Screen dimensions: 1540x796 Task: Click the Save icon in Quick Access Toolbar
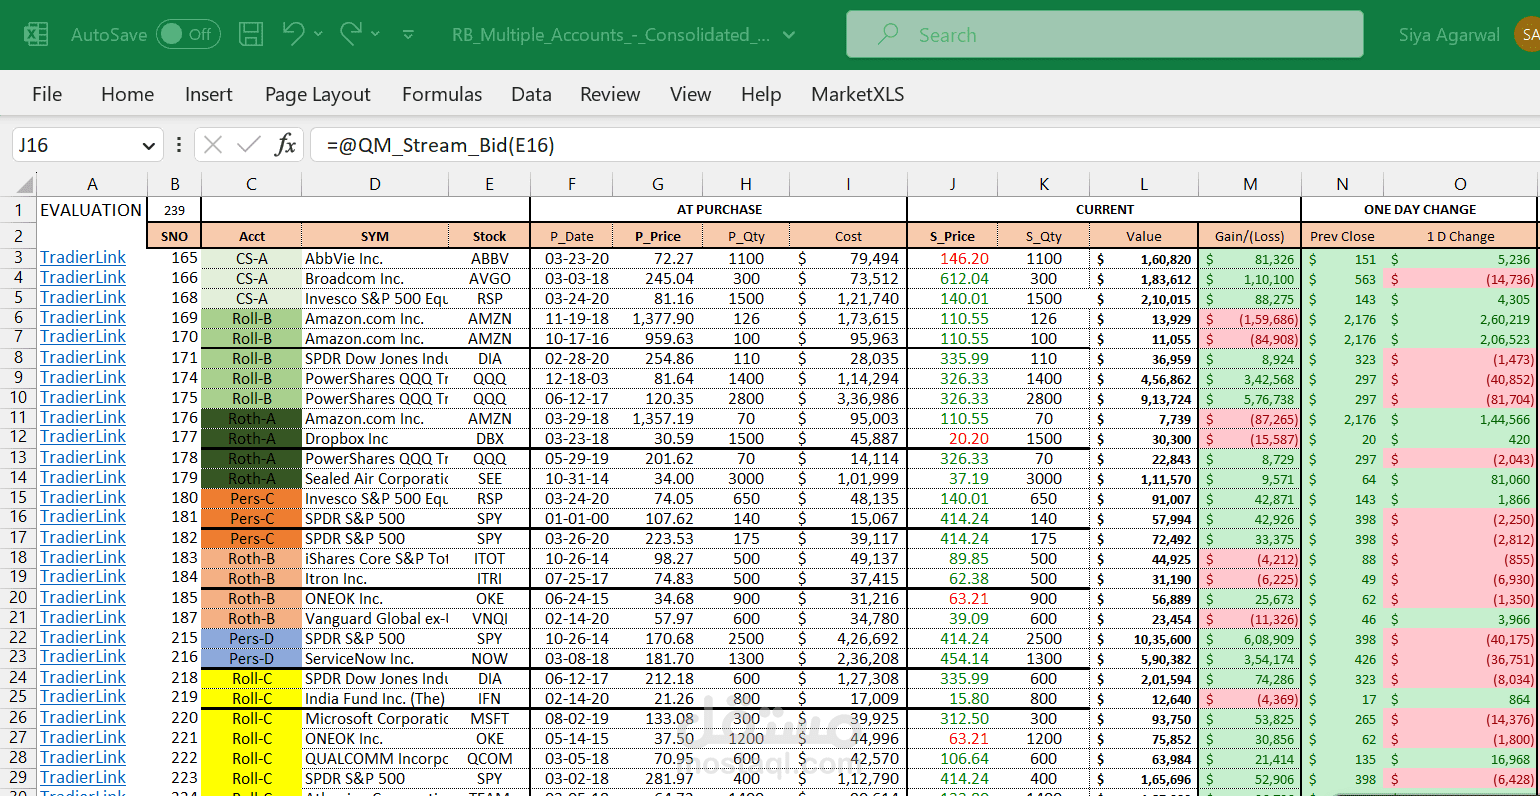click(x=251, y=33)
